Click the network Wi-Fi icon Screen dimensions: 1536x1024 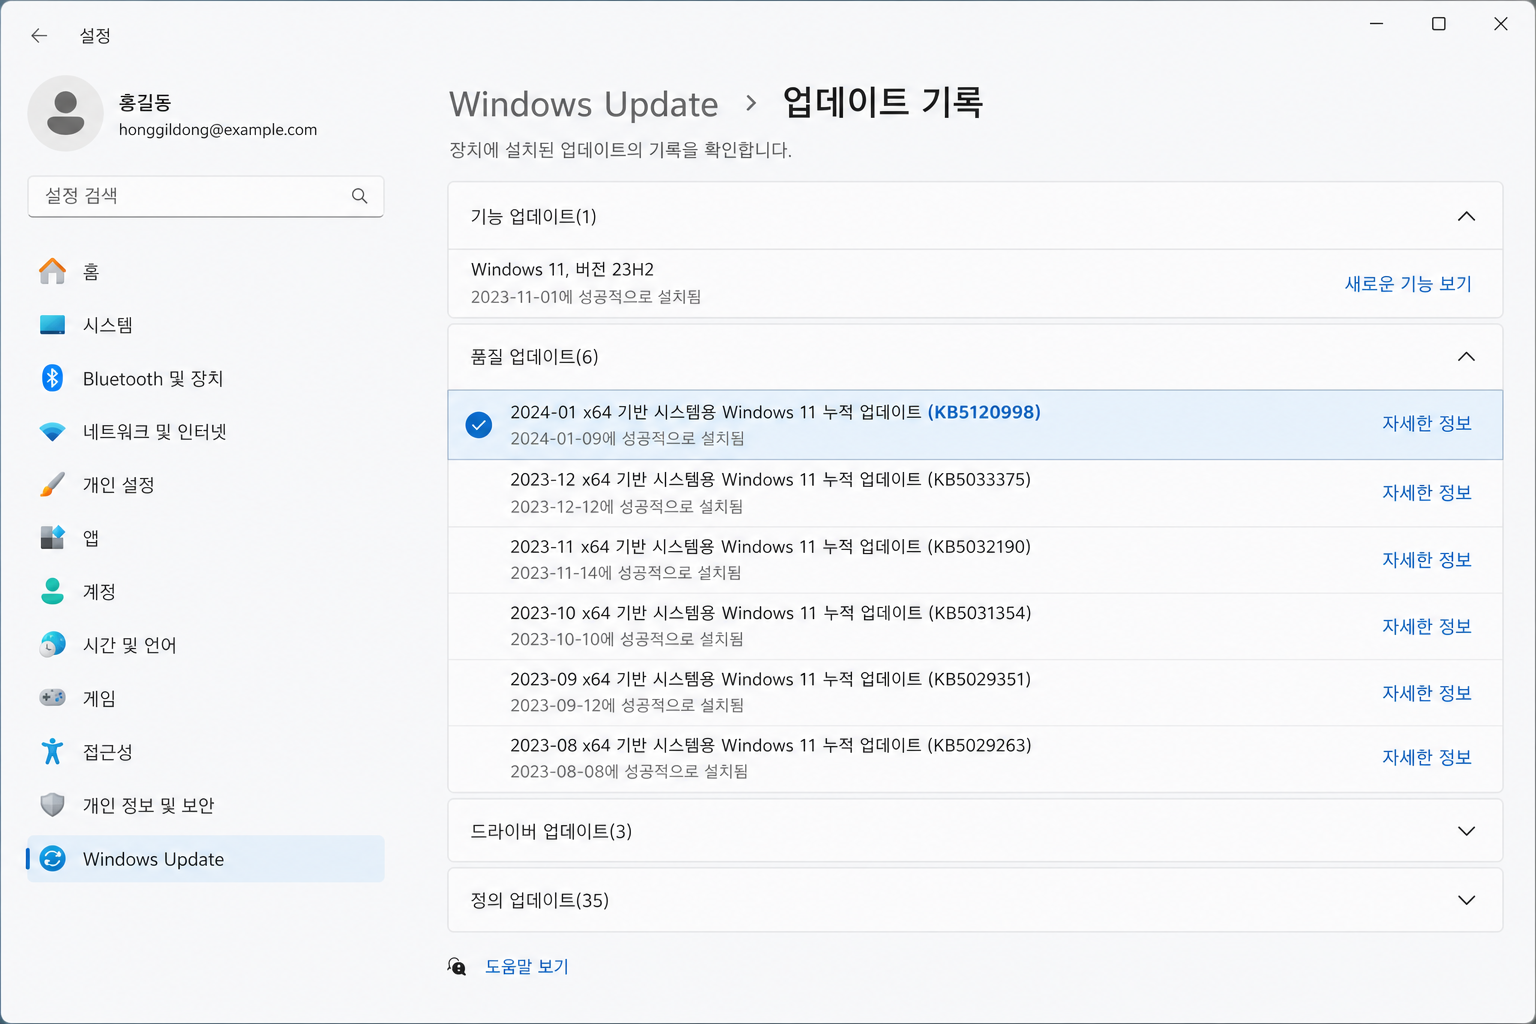pyautogui.click(x=53, y=432)
